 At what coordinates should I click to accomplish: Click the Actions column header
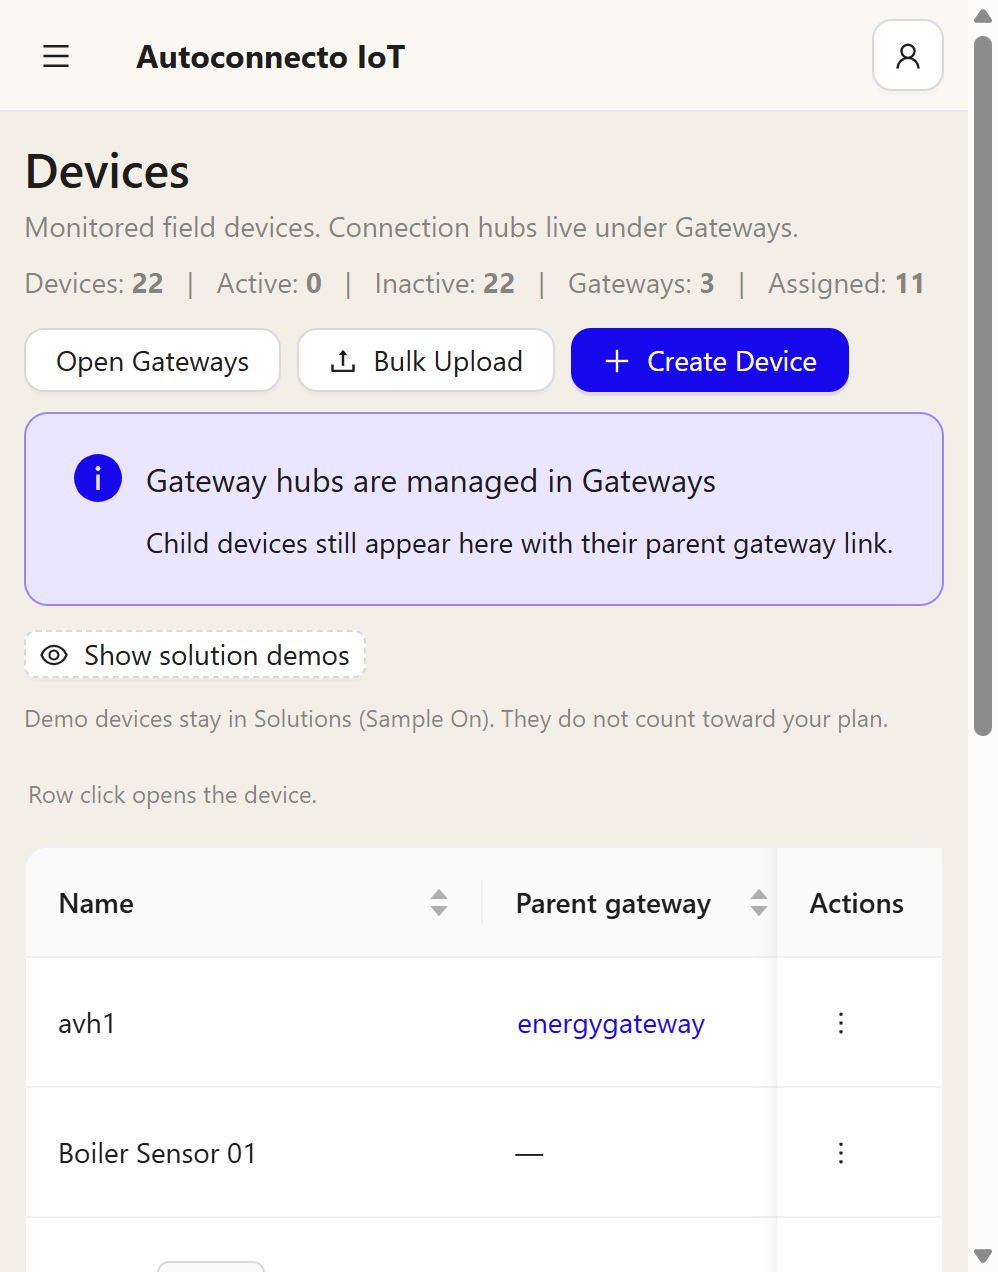pos(857,903)
